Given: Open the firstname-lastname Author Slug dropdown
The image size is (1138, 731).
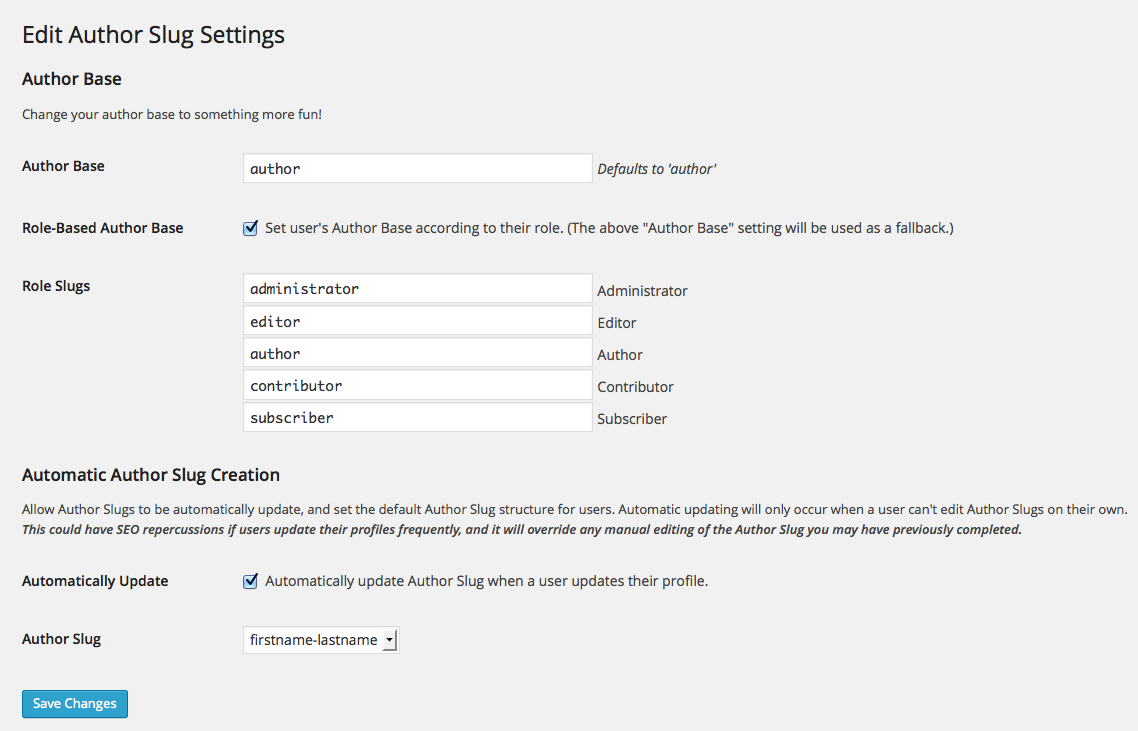Looking at the screenshot, I should click(321, 640).
